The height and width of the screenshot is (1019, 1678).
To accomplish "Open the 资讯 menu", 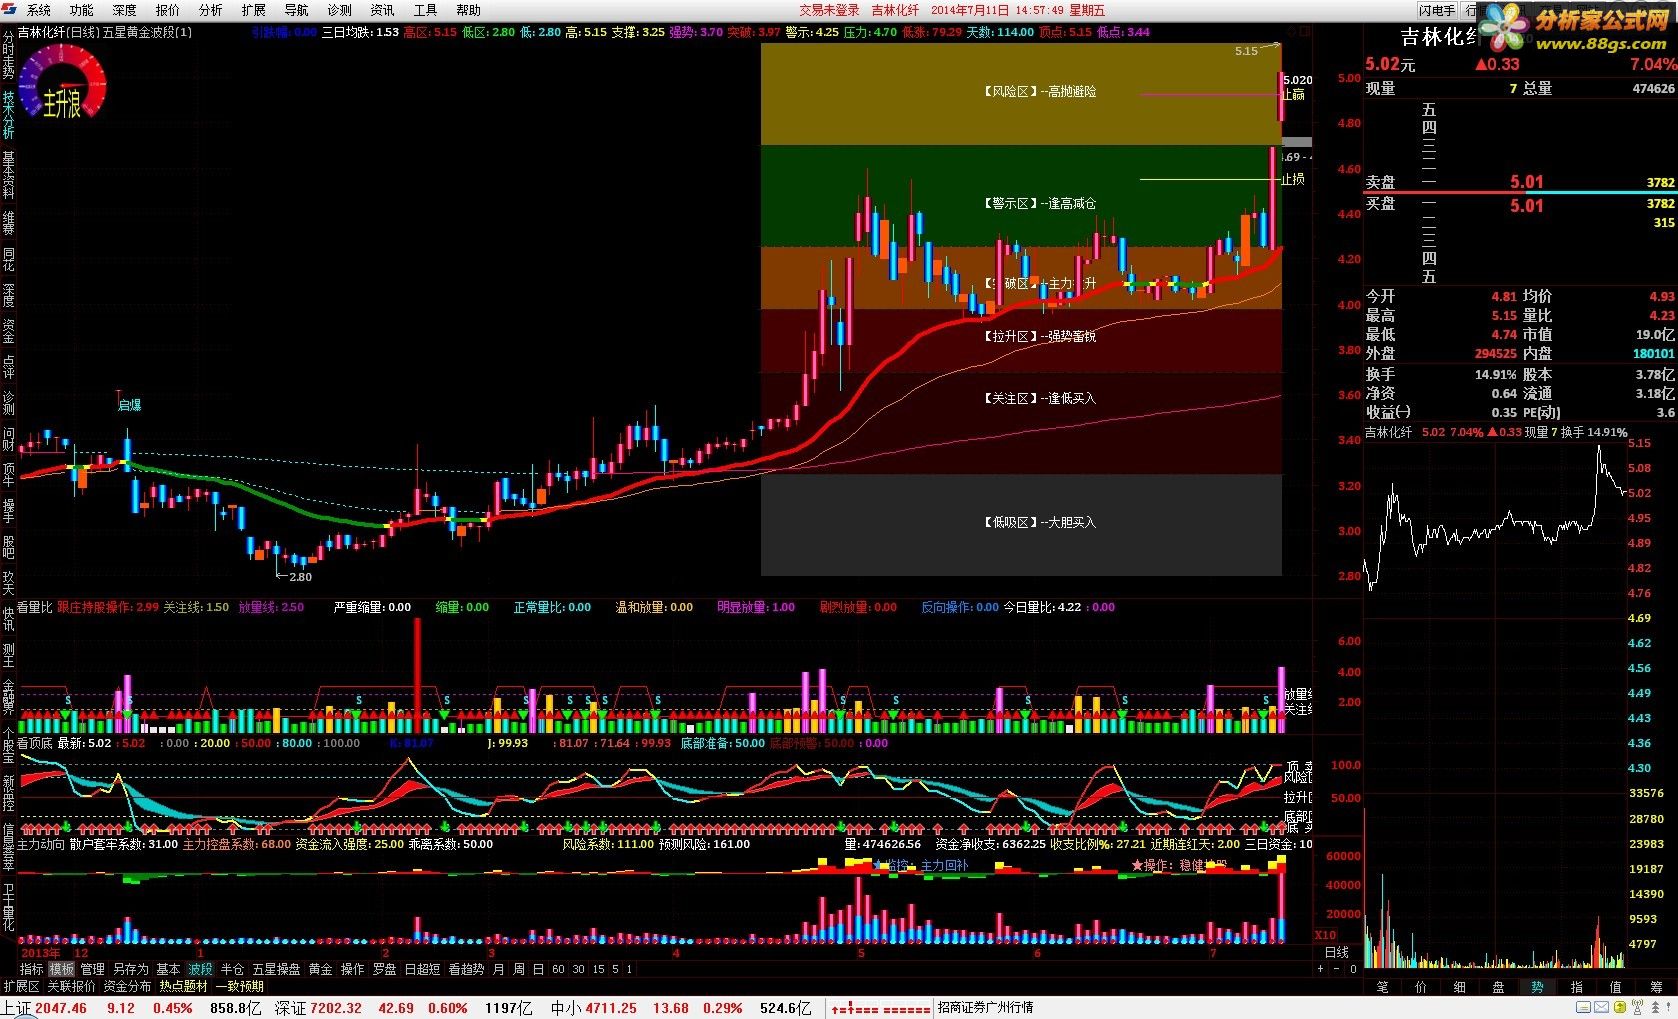I will 382,10.
